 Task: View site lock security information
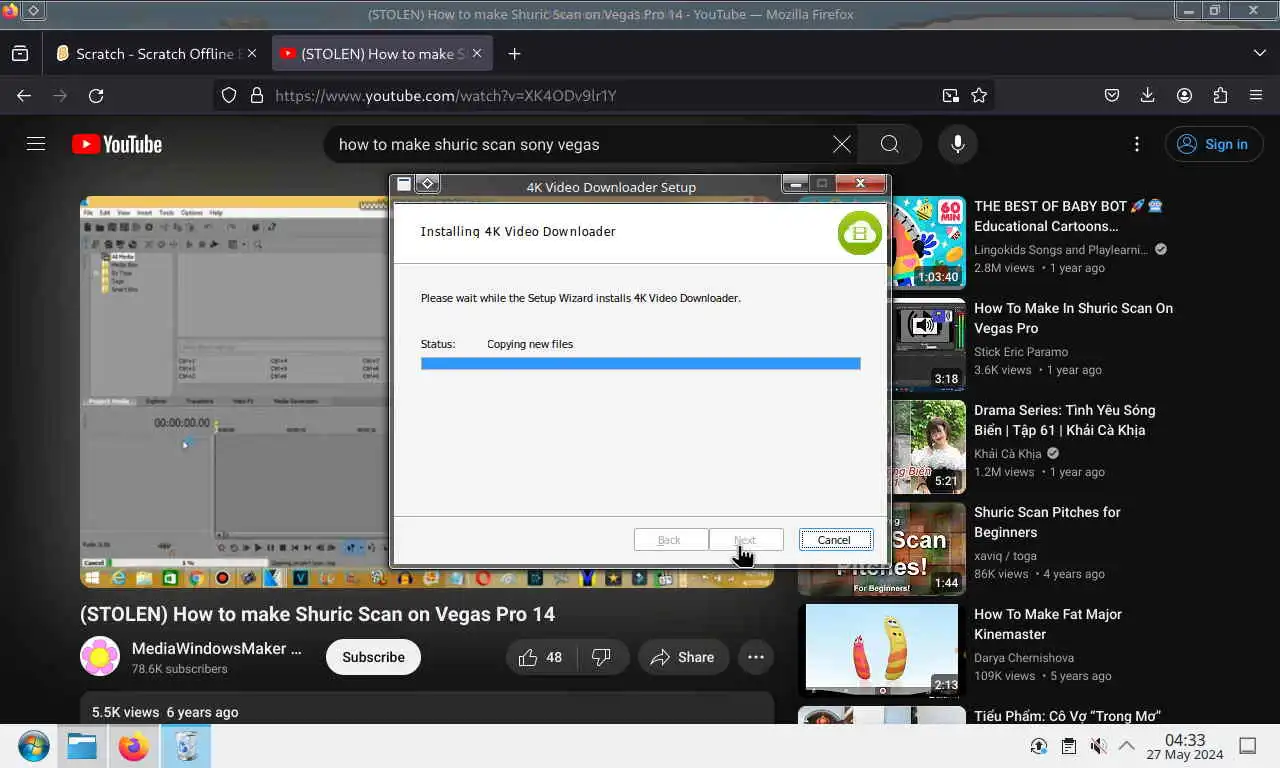point(257,96)
